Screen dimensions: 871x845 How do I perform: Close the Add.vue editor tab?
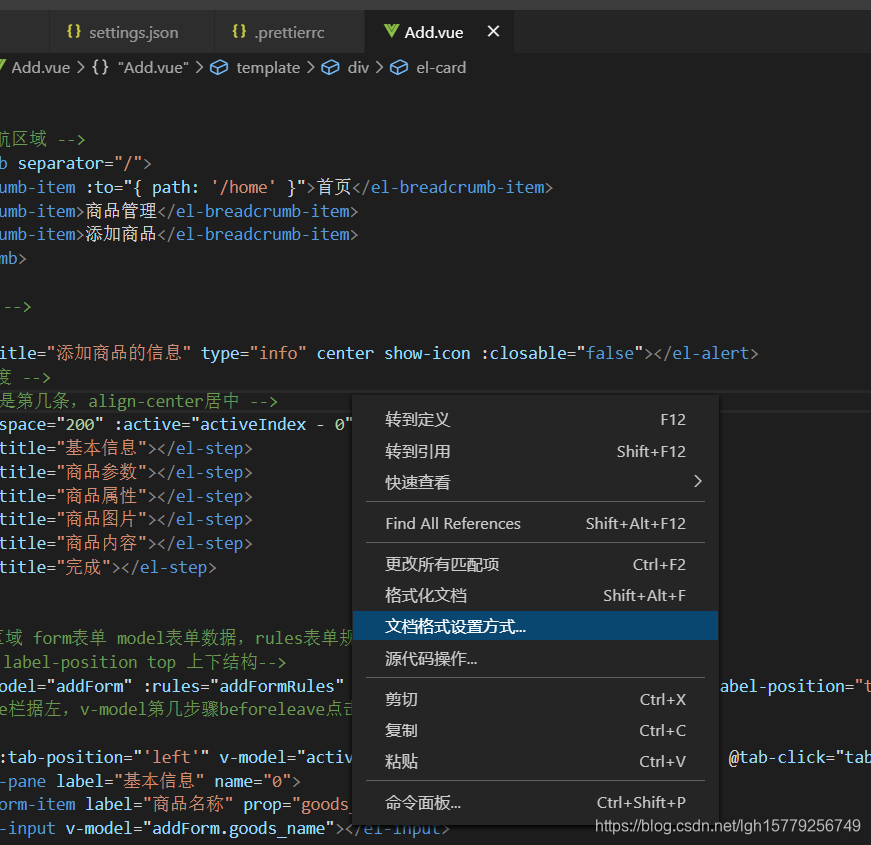pos(493,31)
